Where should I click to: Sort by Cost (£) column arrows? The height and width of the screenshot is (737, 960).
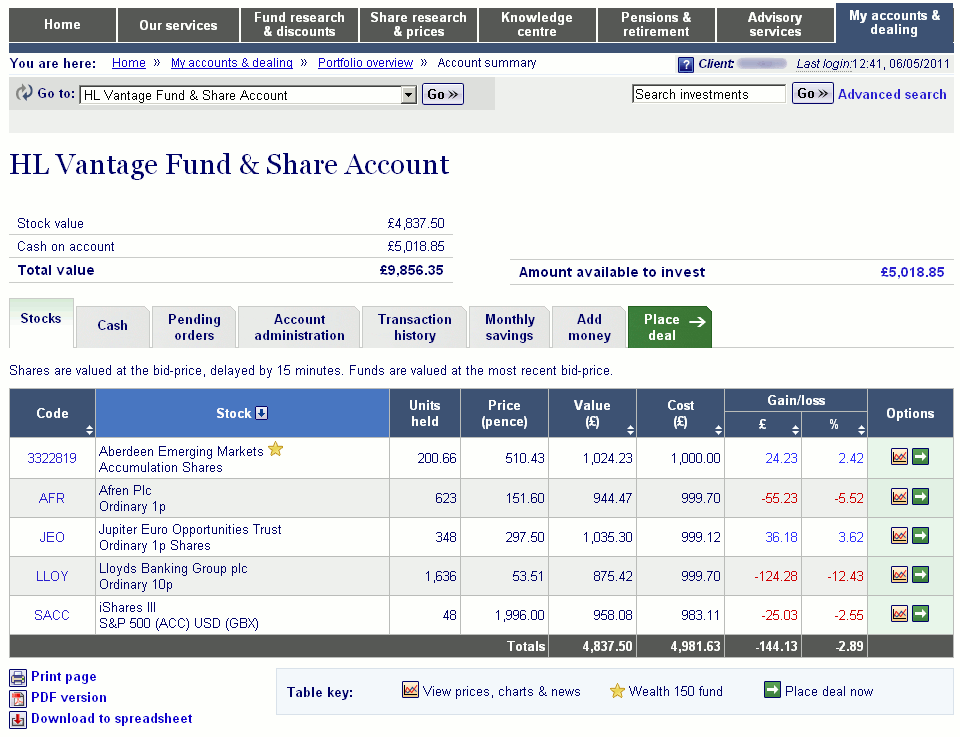tap(718, 430)
